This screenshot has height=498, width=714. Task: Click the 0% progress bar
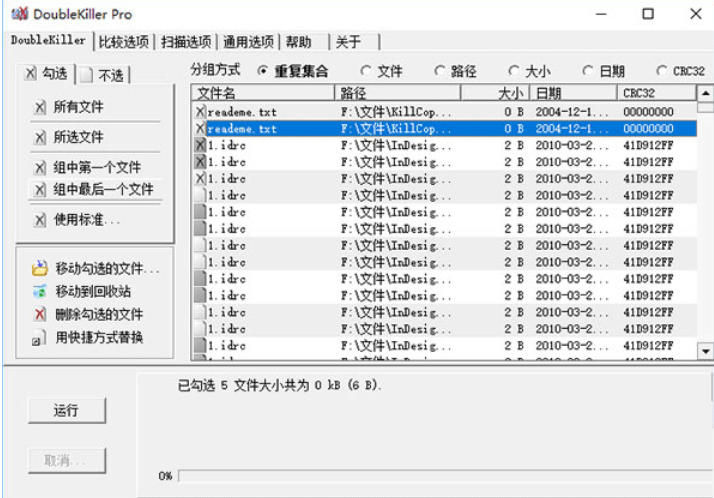click(x=445, y=476)
